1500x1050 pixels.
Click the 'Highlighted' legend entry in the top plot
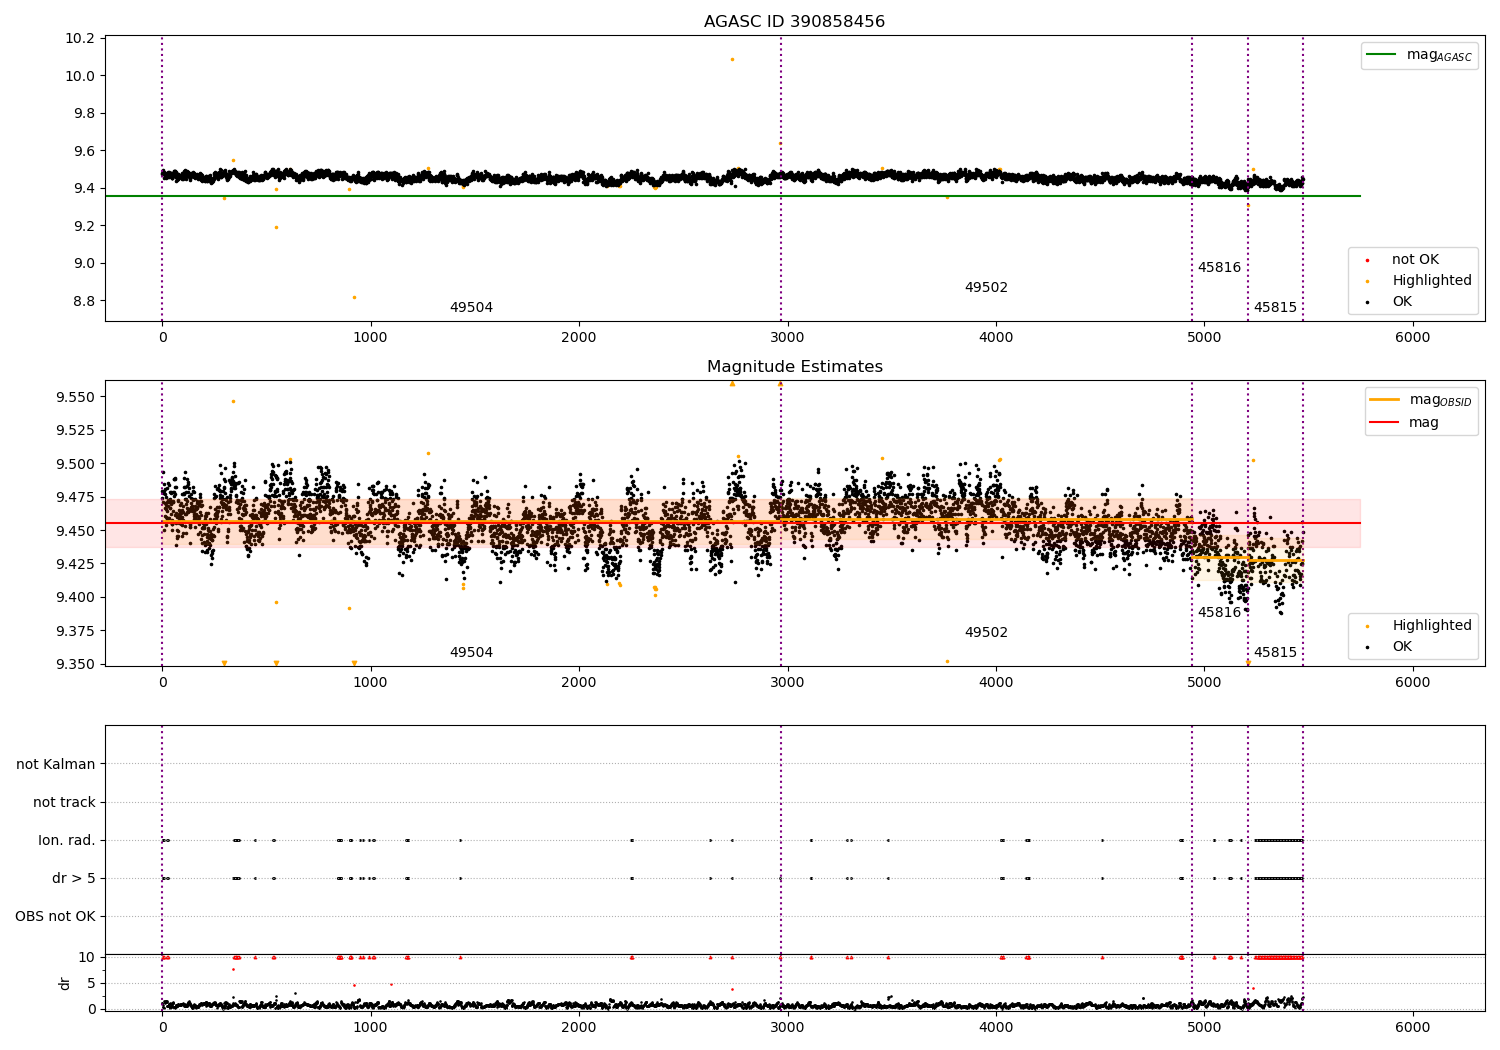click(x=1418, y=281)
